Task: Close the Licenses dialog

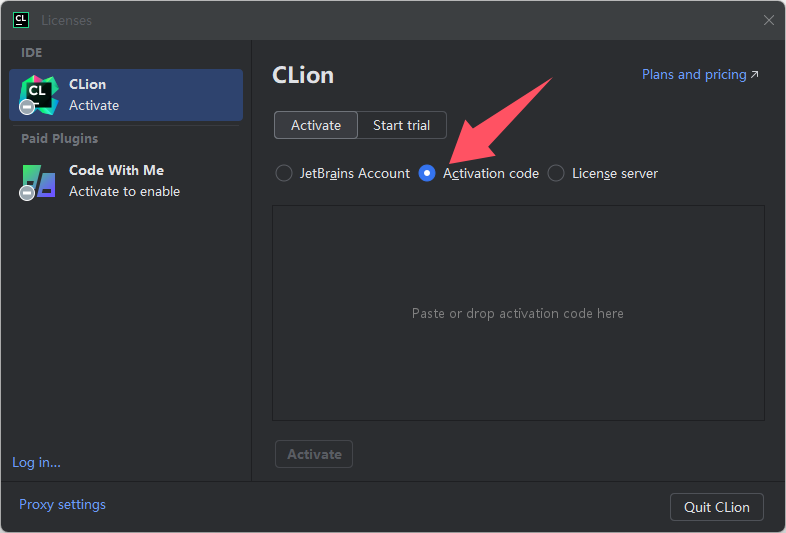Action: 768,20
